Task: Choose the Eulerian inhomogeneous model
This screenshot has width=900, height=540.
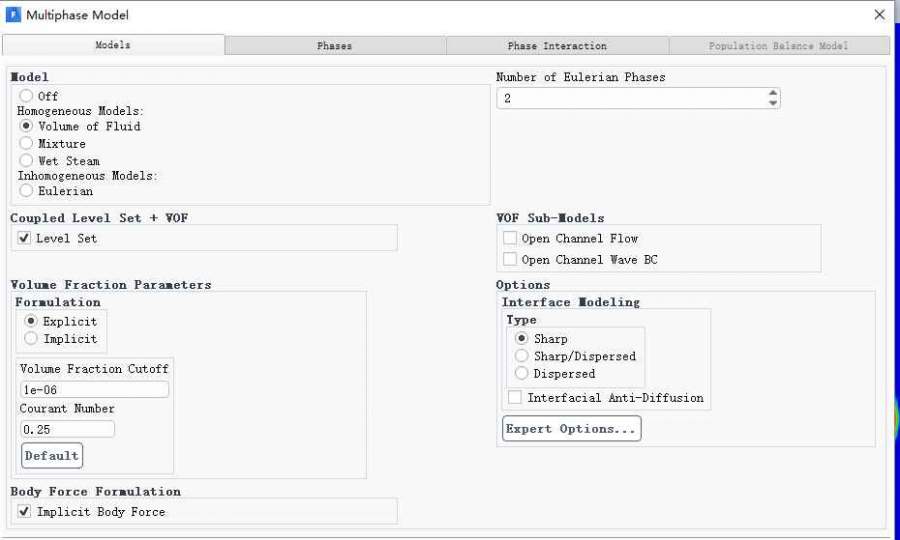Action: [26, 190]
